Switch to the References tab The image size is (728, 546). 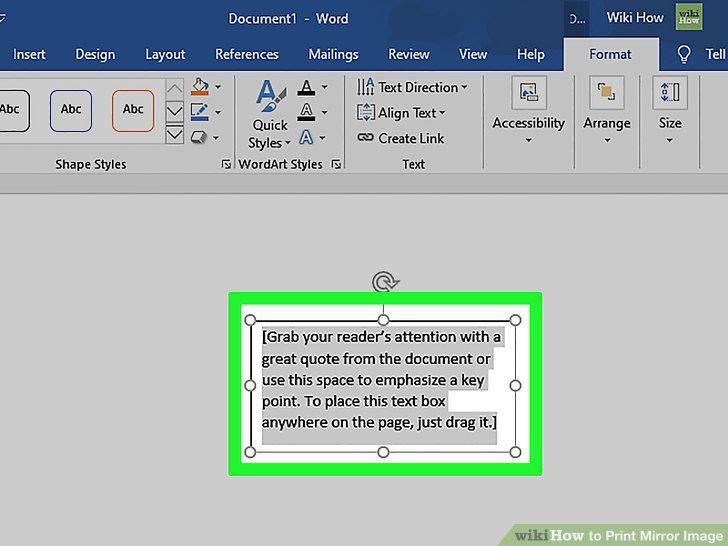pos(247,54)
